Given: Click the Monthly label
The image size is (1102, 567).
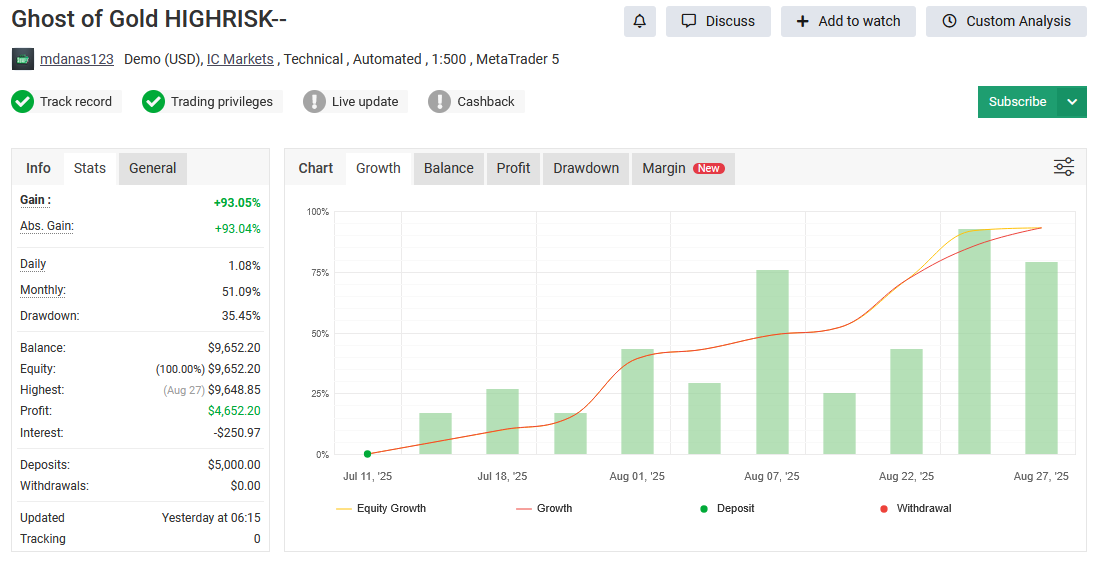Looking at the screenshot, I should click(x=43, y=290).
